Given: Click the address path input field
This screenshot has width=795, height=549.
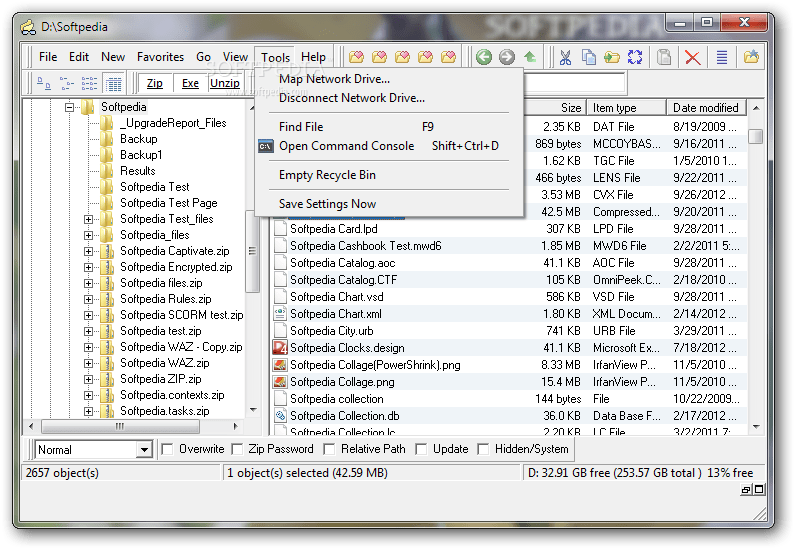Looking at the screenshot, I should pyautogui.click(x=575, y=83).
